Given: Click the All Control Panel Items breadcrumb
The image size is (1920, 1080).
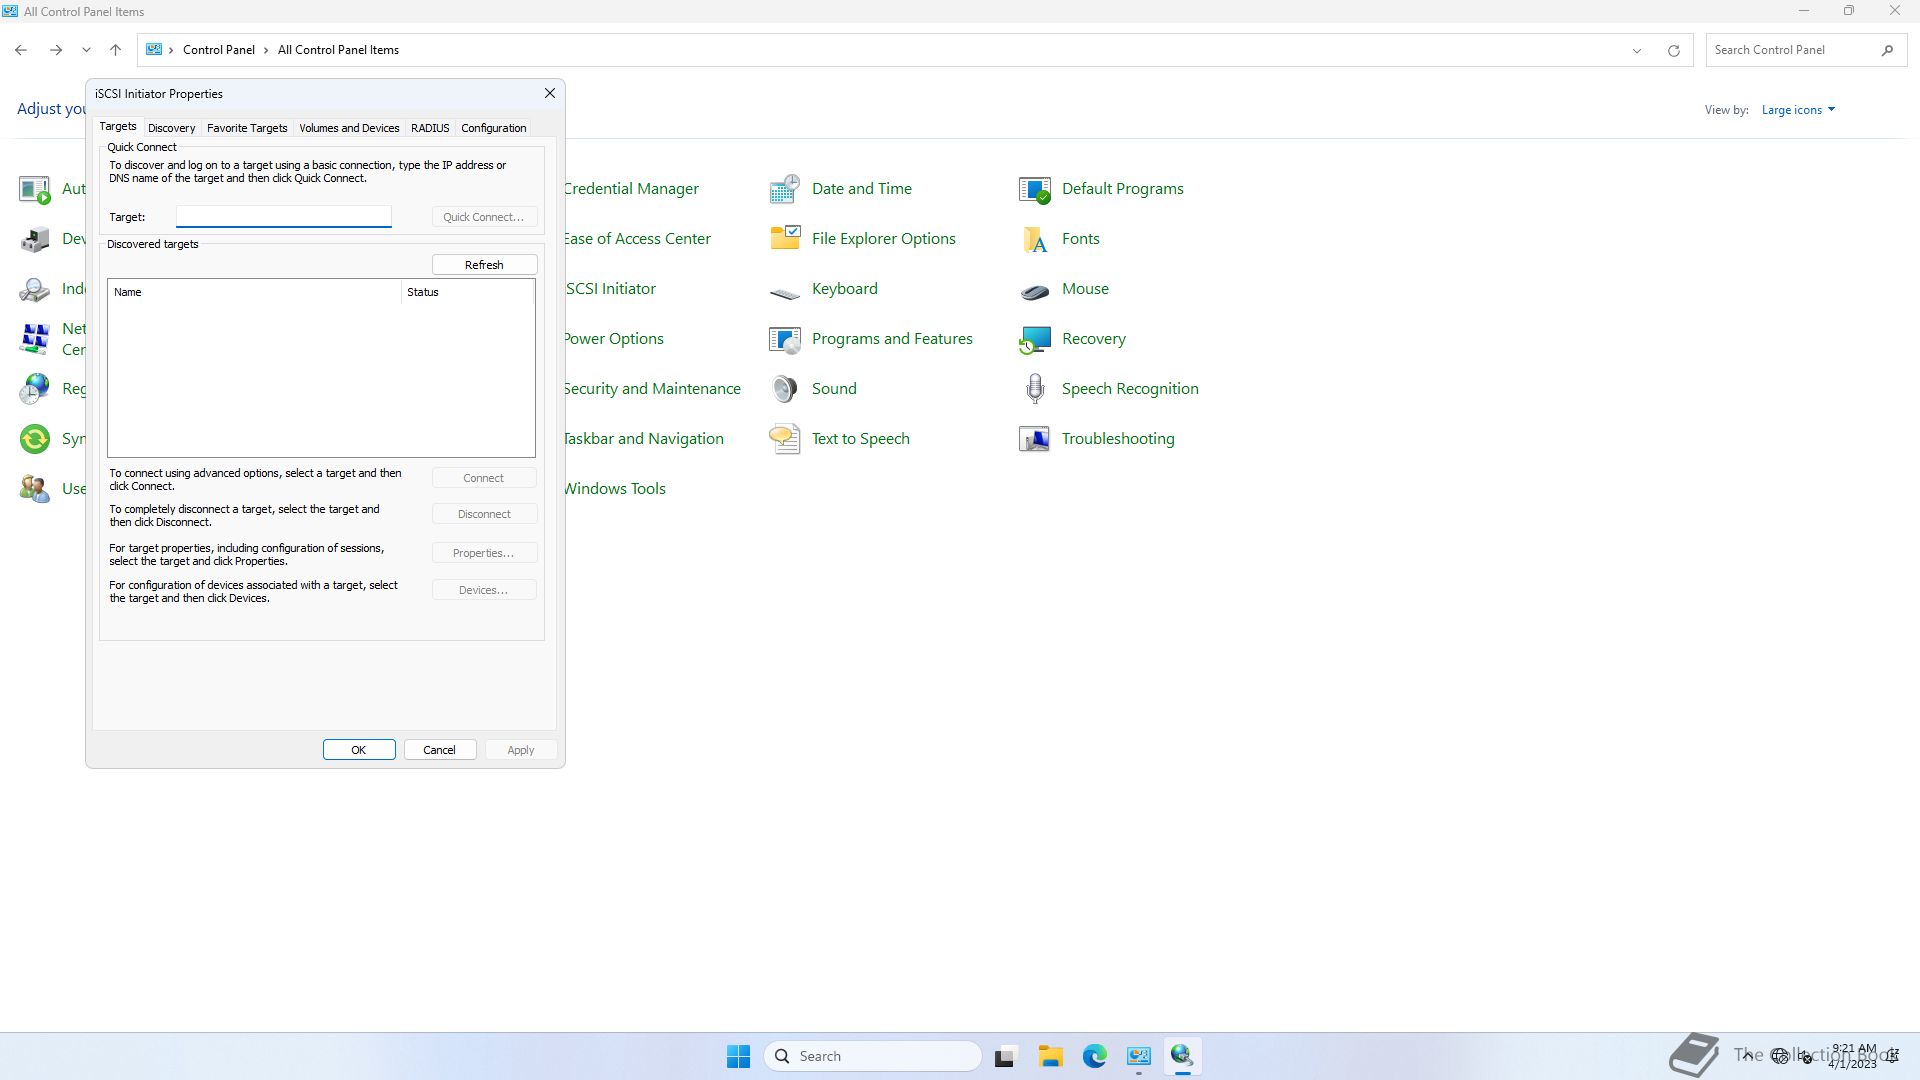Looking at the screenshot, I should (338, 50).
